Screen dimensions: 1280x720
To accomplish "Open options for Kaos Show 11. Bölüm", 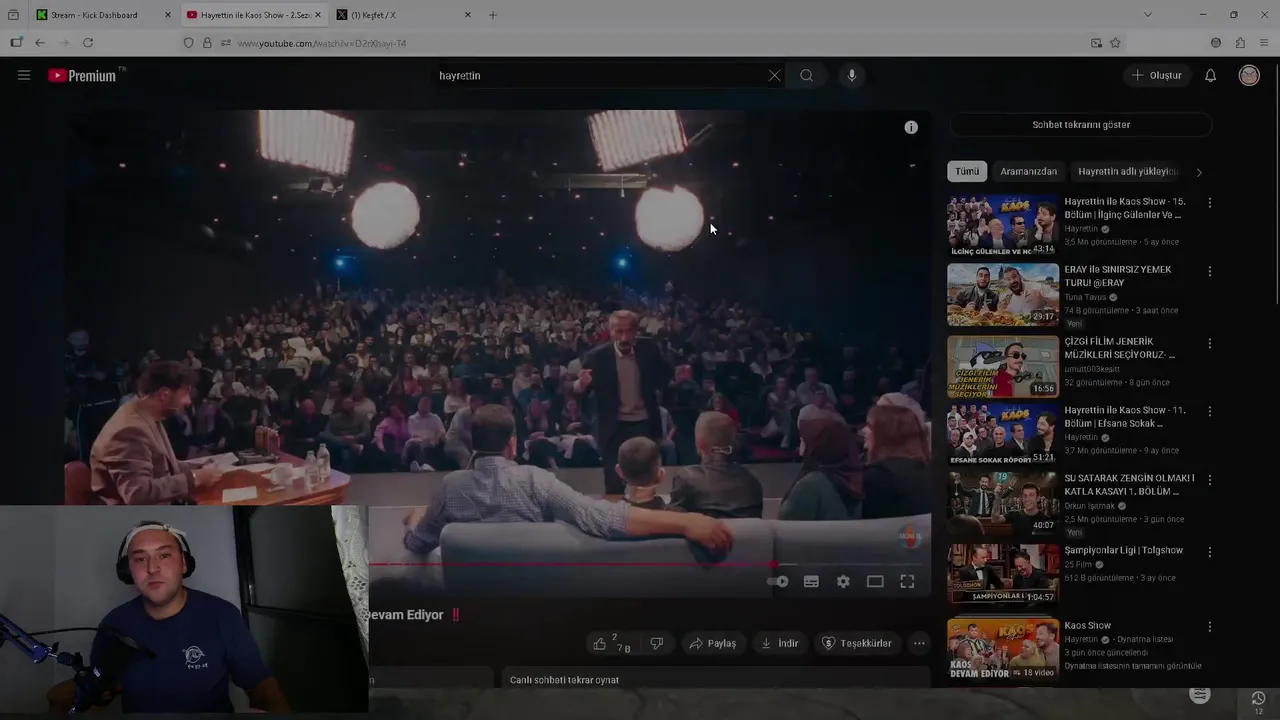I will tap(1209, 411).
